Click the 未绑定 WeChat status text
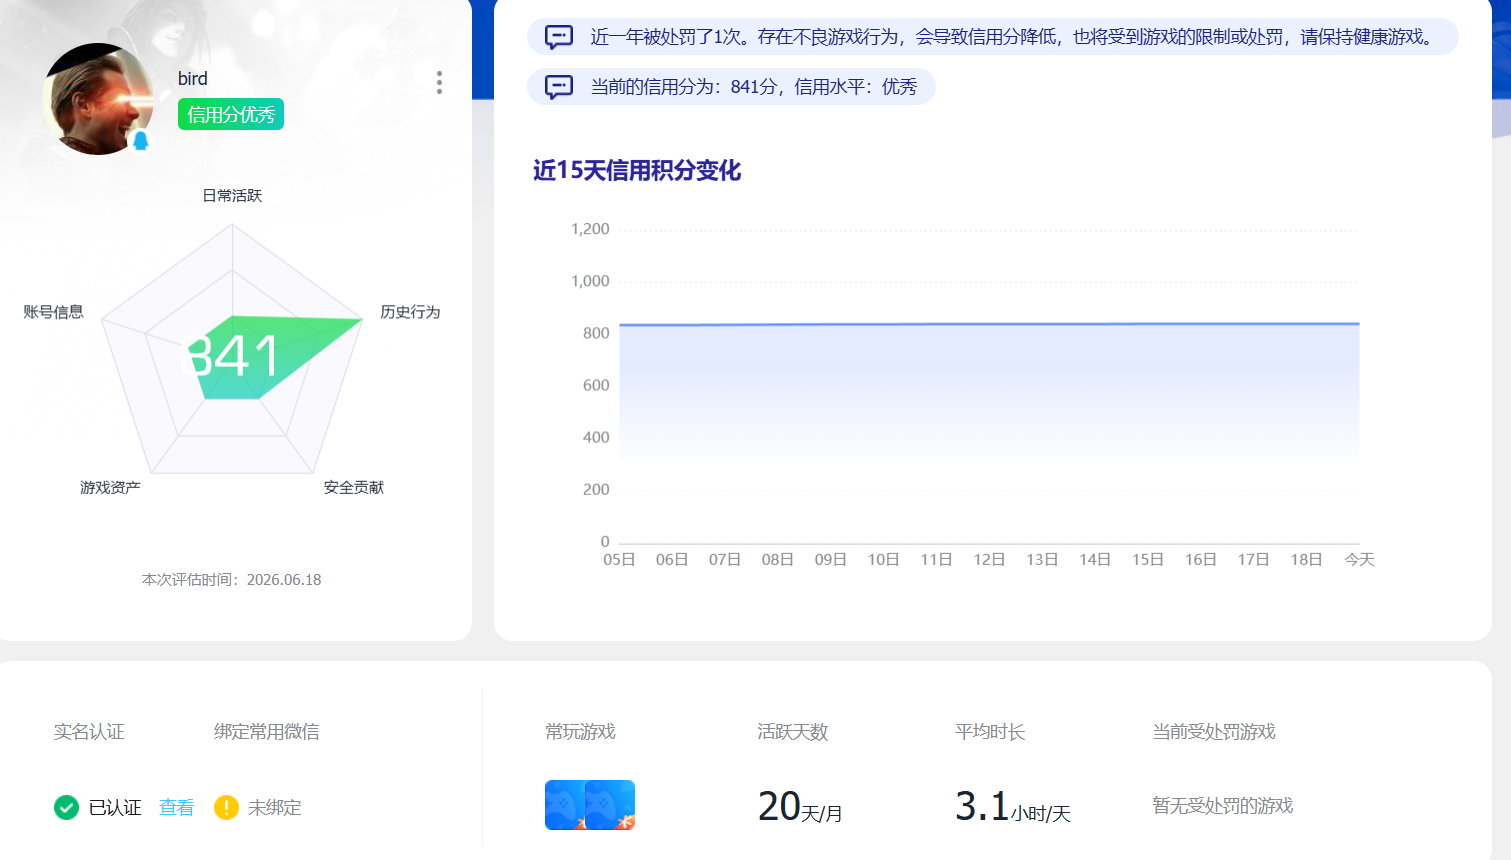The height and width of the screenshot is (860, 1511). pyautogui.click(x=275, y=807)
